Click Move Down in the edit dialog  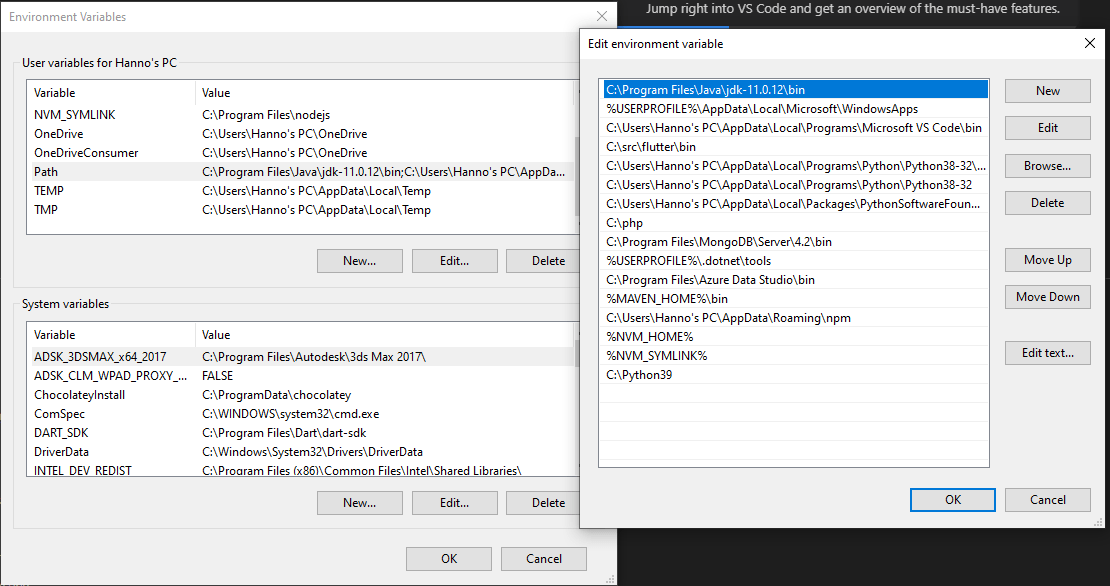(1047, 296)
